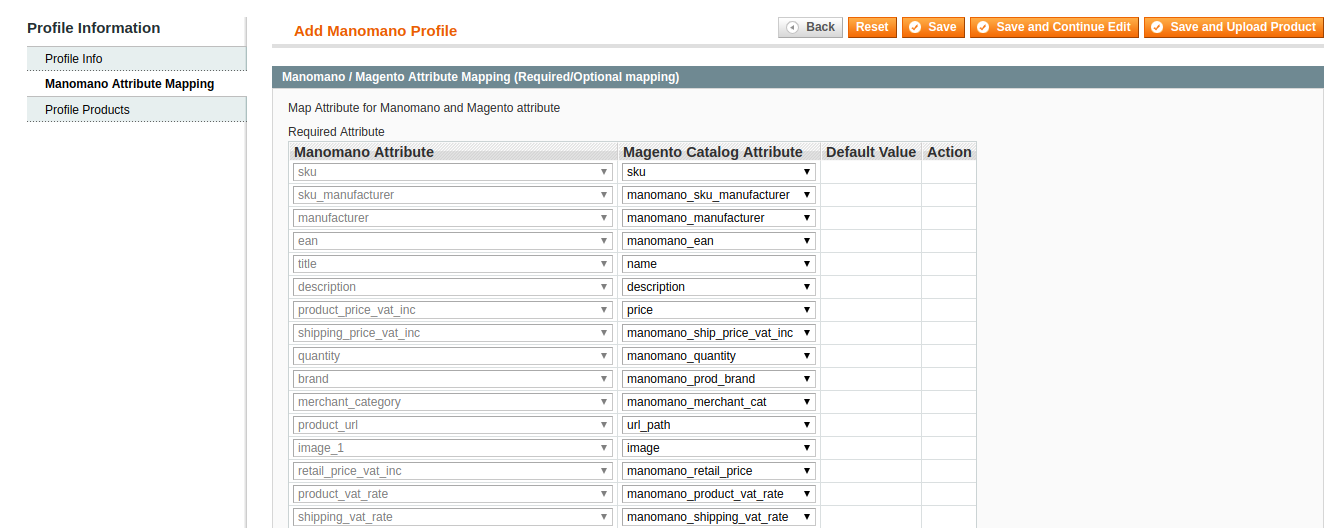Switch to Profile Products tab

(x=137, y=110)
